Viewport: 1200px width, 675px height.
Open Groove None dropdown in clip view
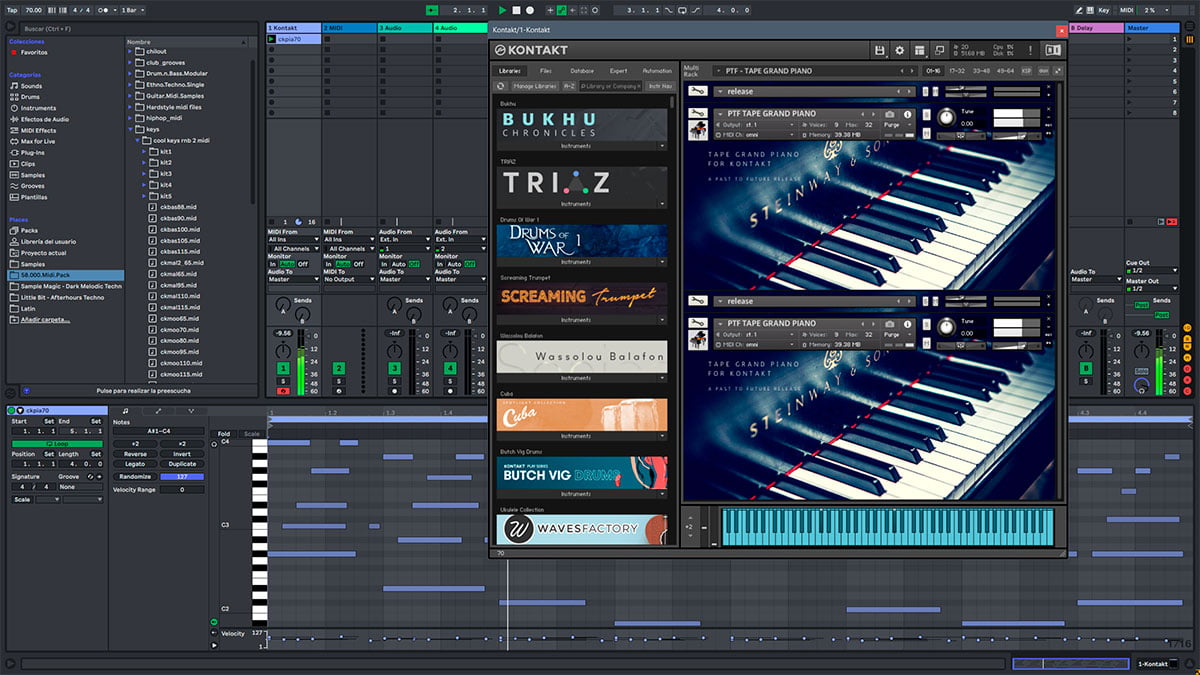[x=80, y=487]
